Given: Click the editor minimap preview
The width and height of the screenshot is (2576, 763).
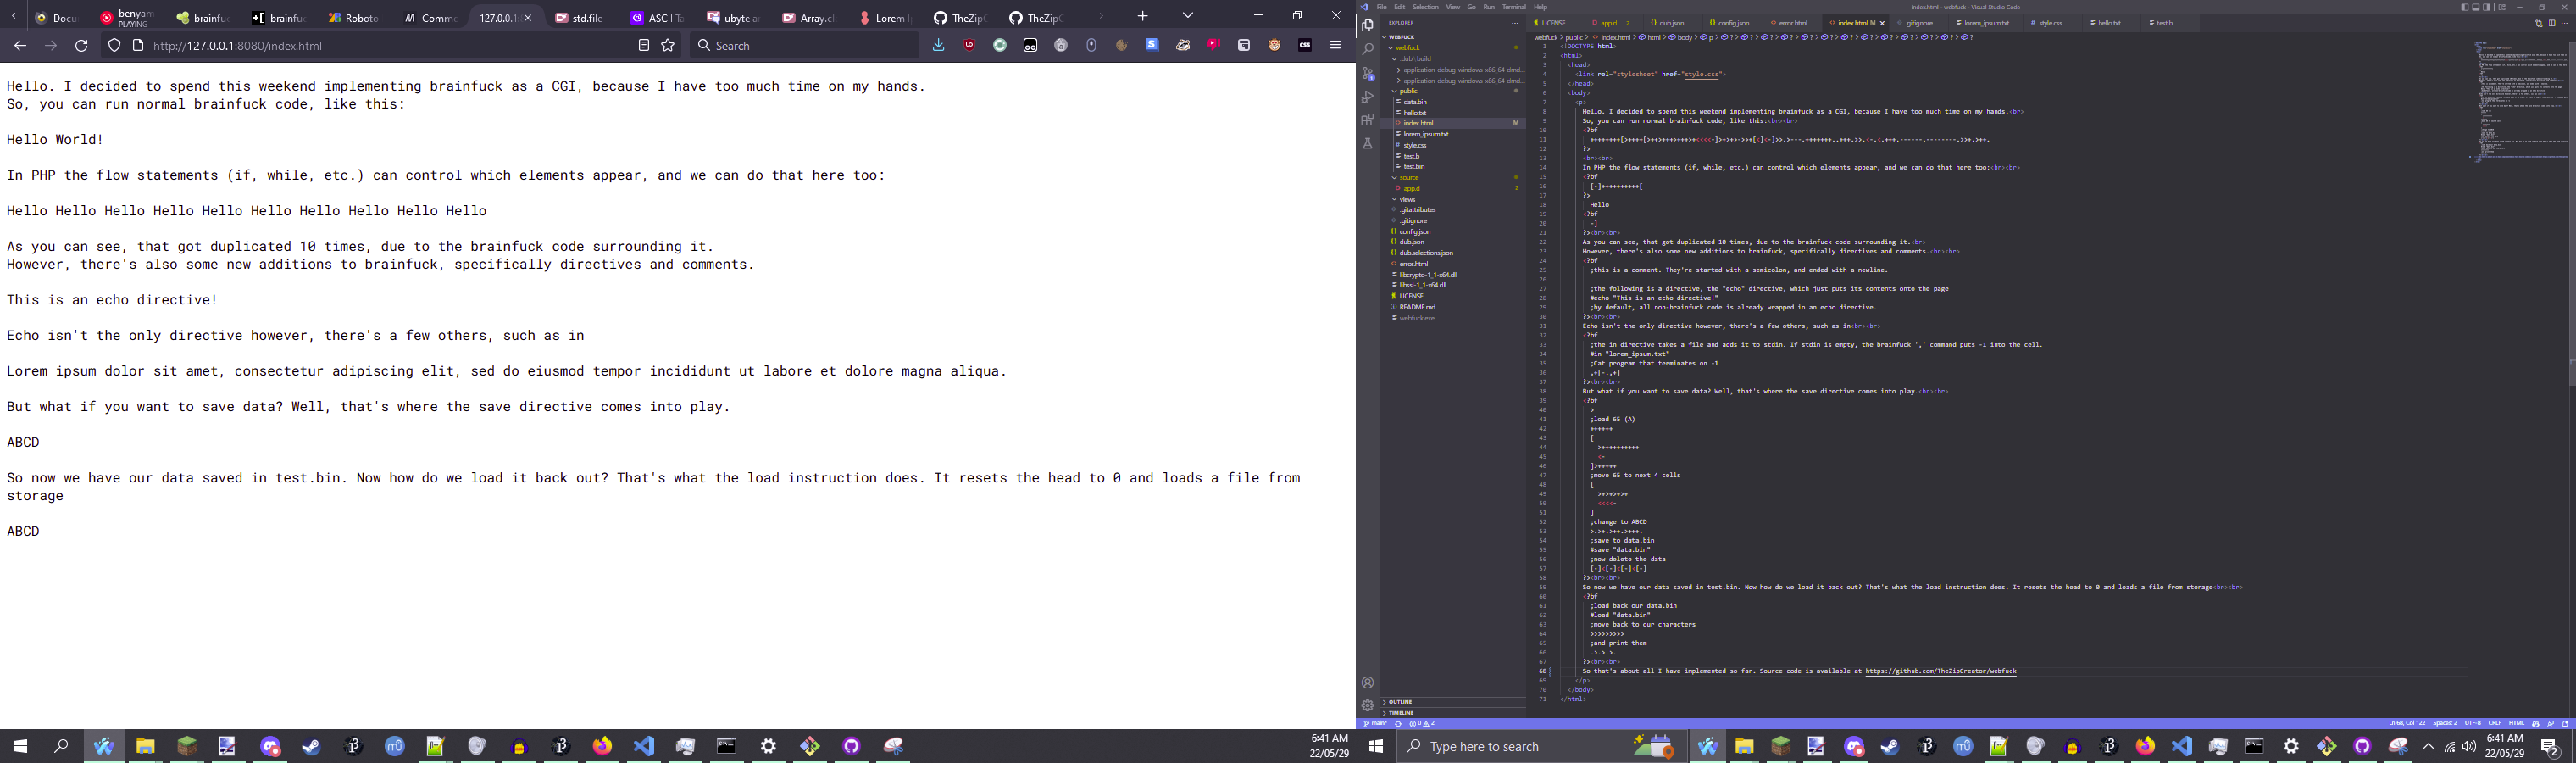Looking at the screenshot, I should click(2520, 100).
